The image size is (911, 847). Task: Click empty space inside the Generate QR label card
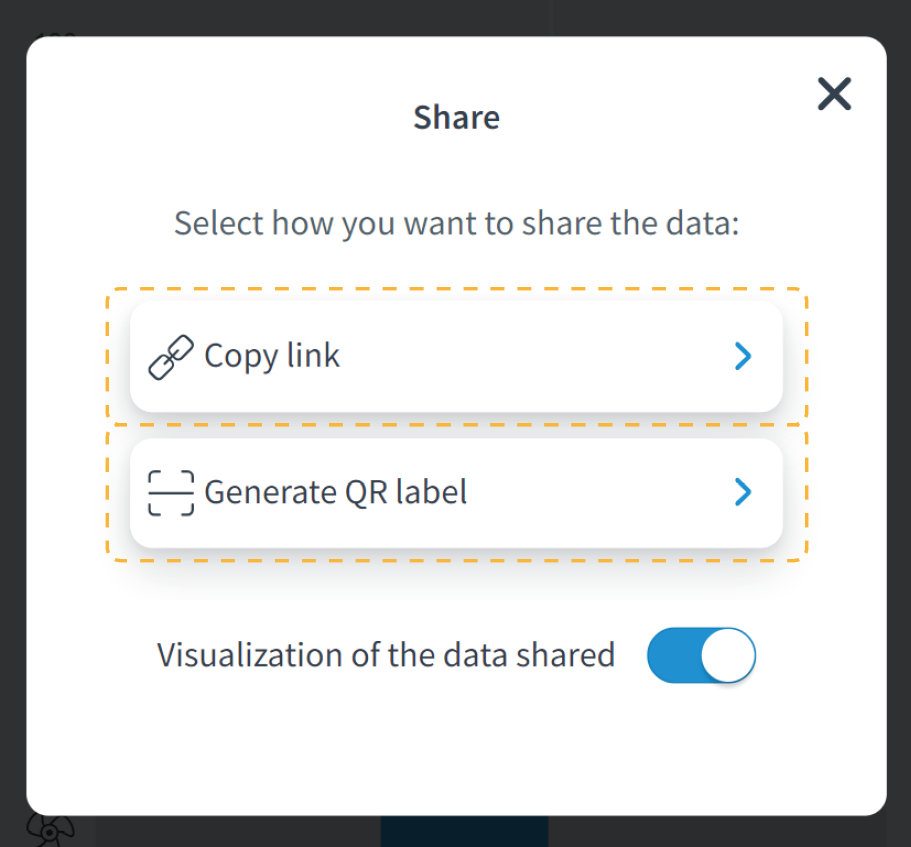click(600, 492)
